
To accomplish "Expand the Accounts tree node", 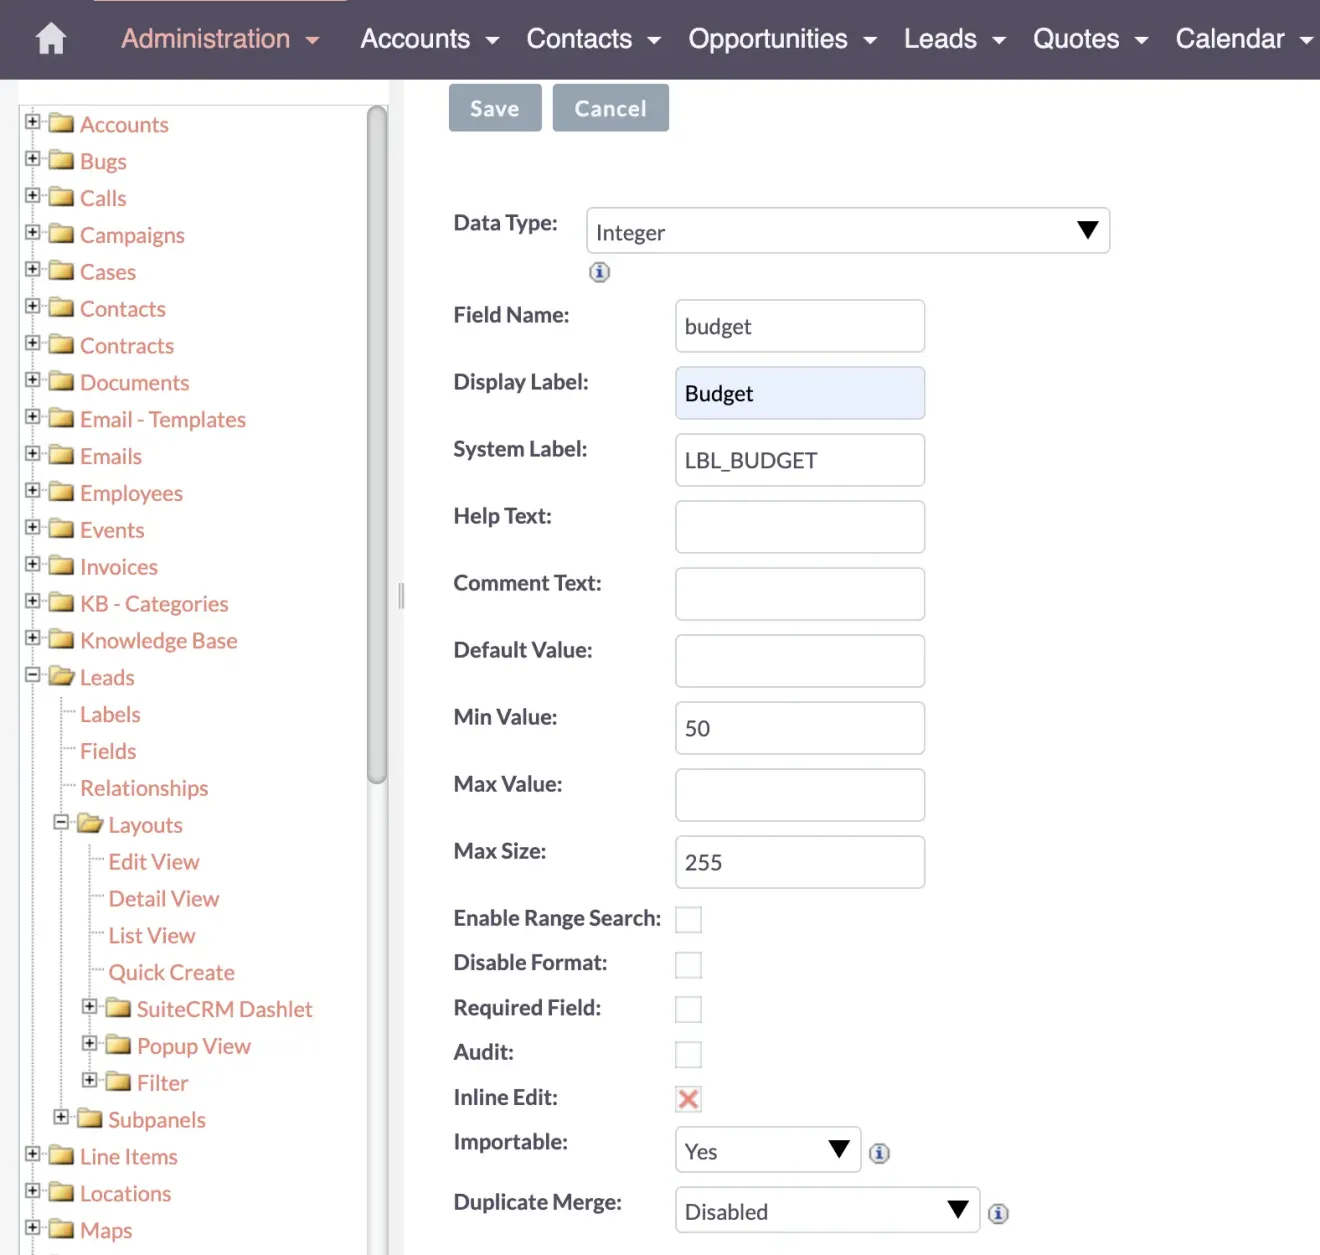I will coord(33,122).
